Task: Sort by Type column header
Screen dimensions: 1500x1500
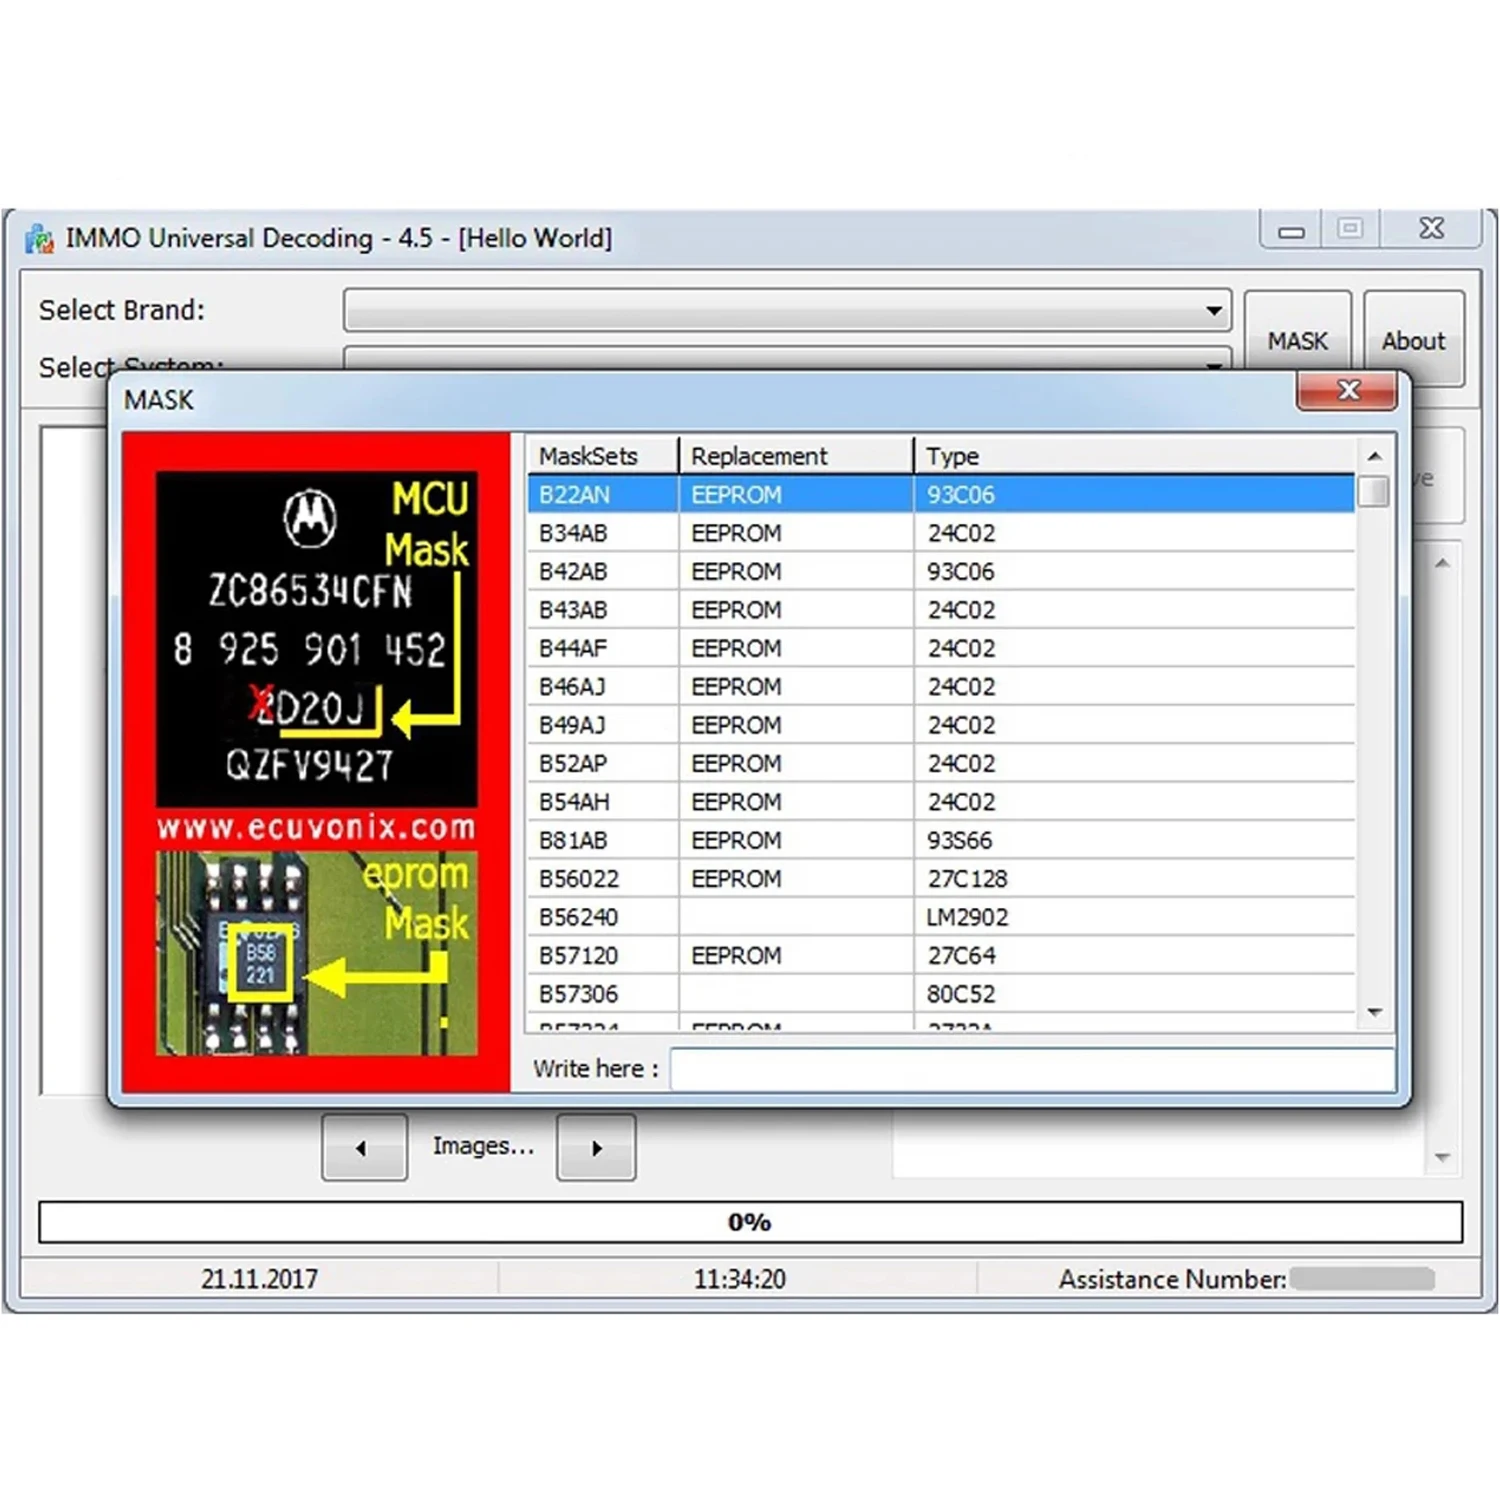Action: pos(1135,456)
